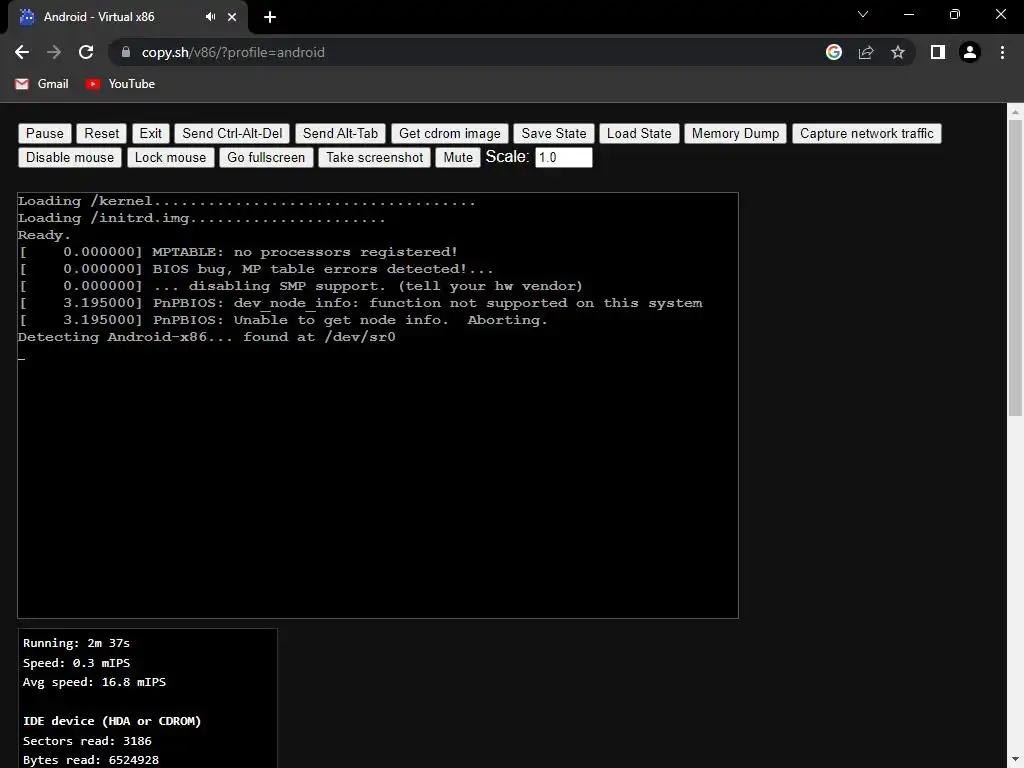Click the Scale input field
Viewport: 1024px width, 768px height.
click(x=564, y=157)
